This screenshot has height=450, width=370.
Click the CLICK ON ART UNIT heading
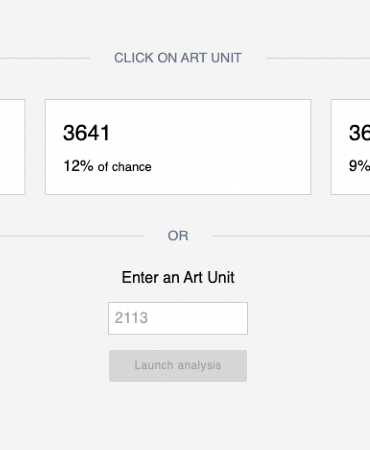(x=178, y=58)
